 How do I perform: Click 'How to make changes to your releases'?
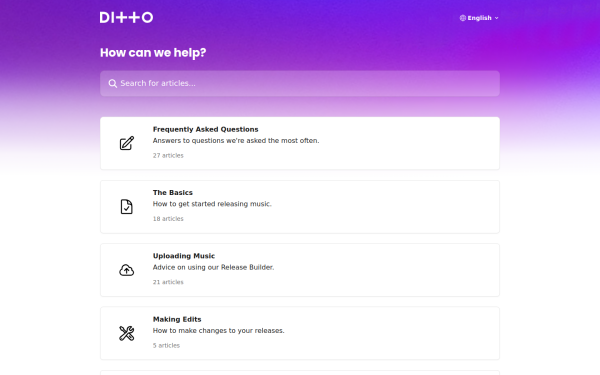218,331
